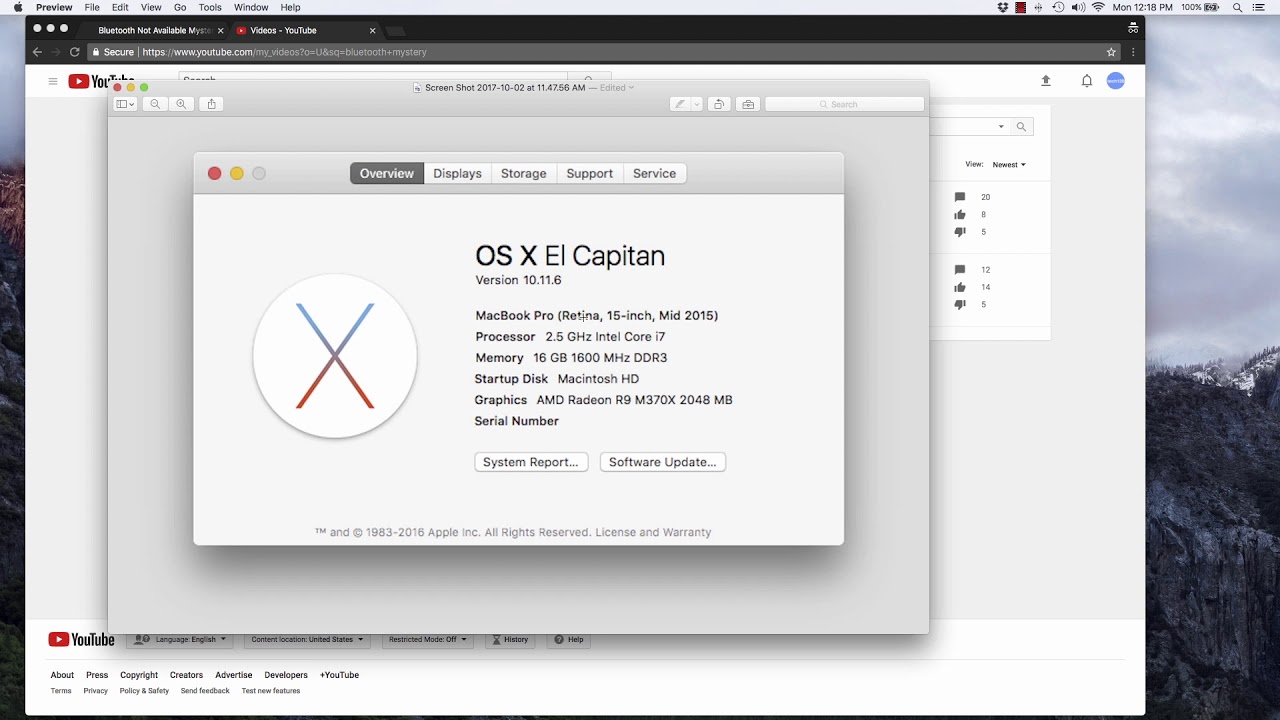
Task: Click System Report button in the screenshot
Action: [x=531, y=462]
